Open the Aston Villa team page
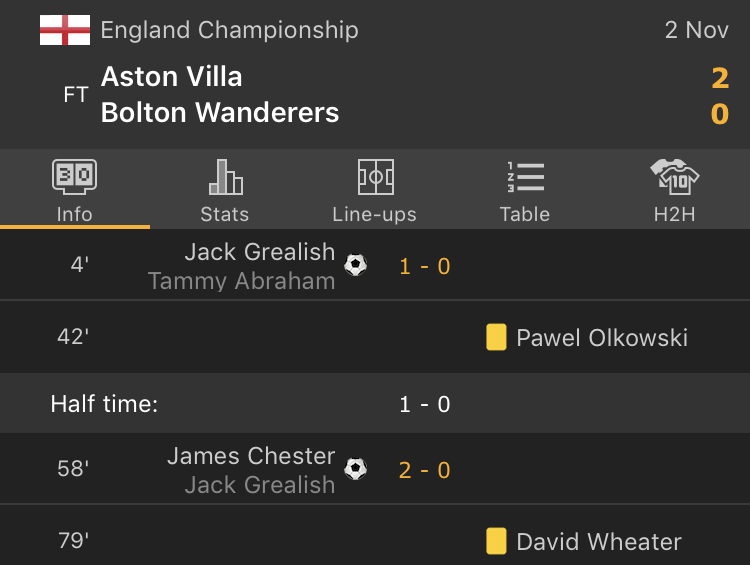This screenshot has height=565, width=750. tap(172, 77)
